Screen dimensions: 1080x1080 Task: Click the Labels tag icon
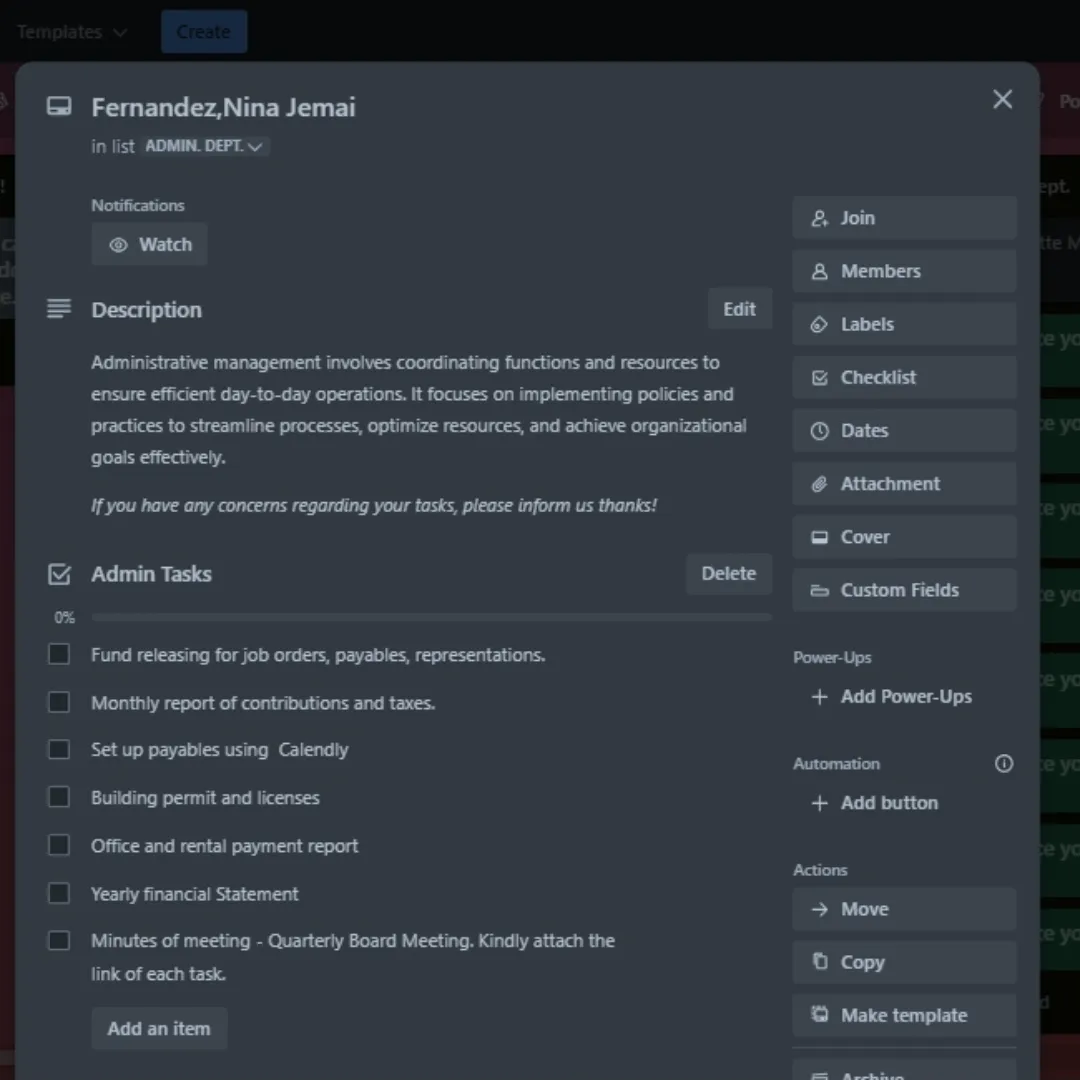point(820,324)
